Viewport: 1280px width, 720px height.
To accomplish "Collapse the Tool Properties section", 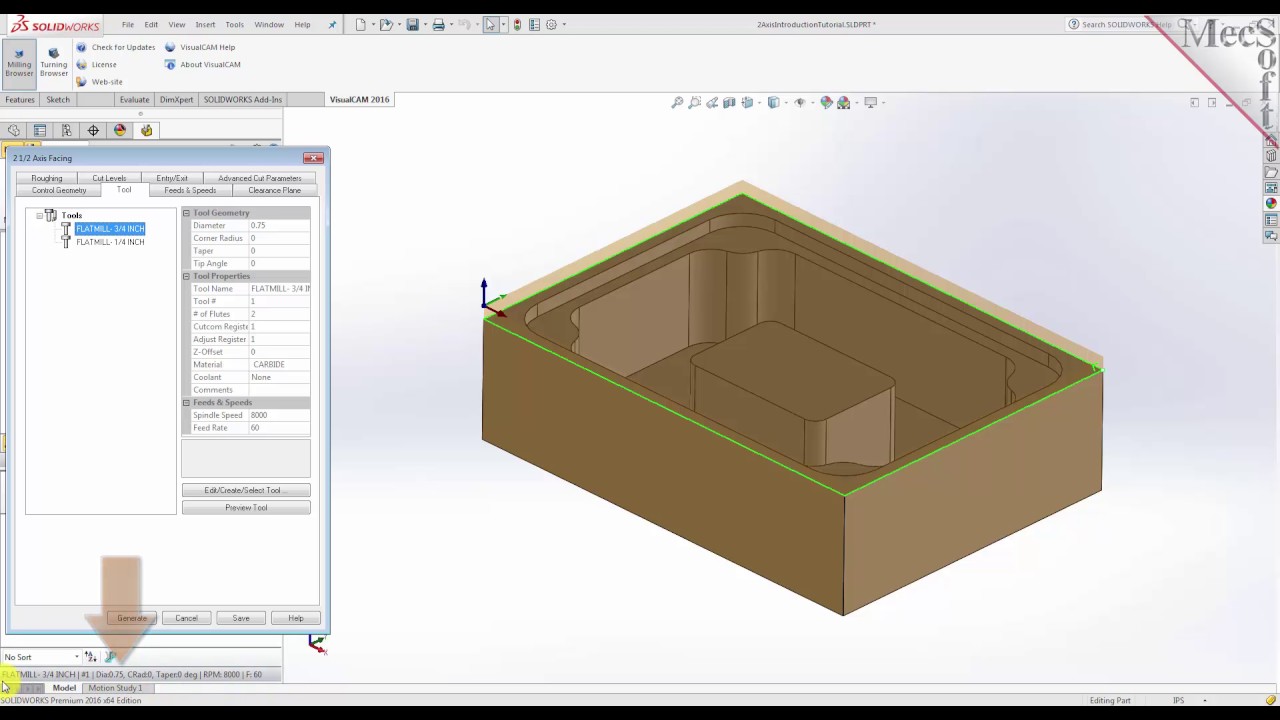I will pyautogui.click(x=186, y=276).
